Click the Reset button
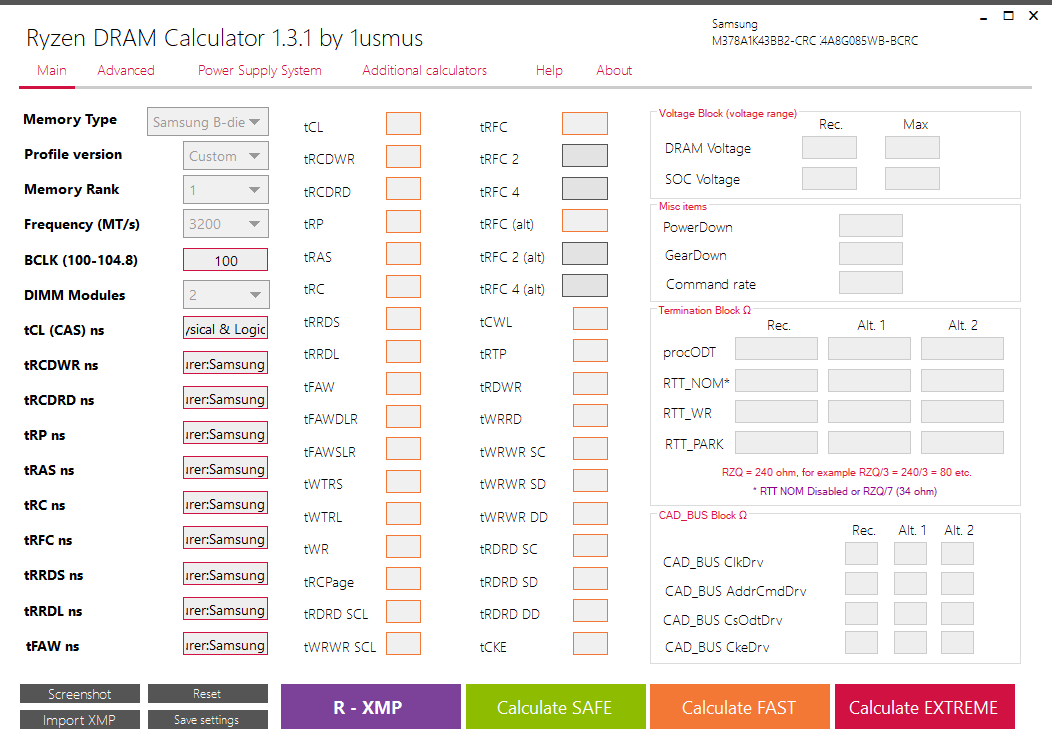This screenshot has height=753, width=1052. pyautogui.click(x=207, y=693)
